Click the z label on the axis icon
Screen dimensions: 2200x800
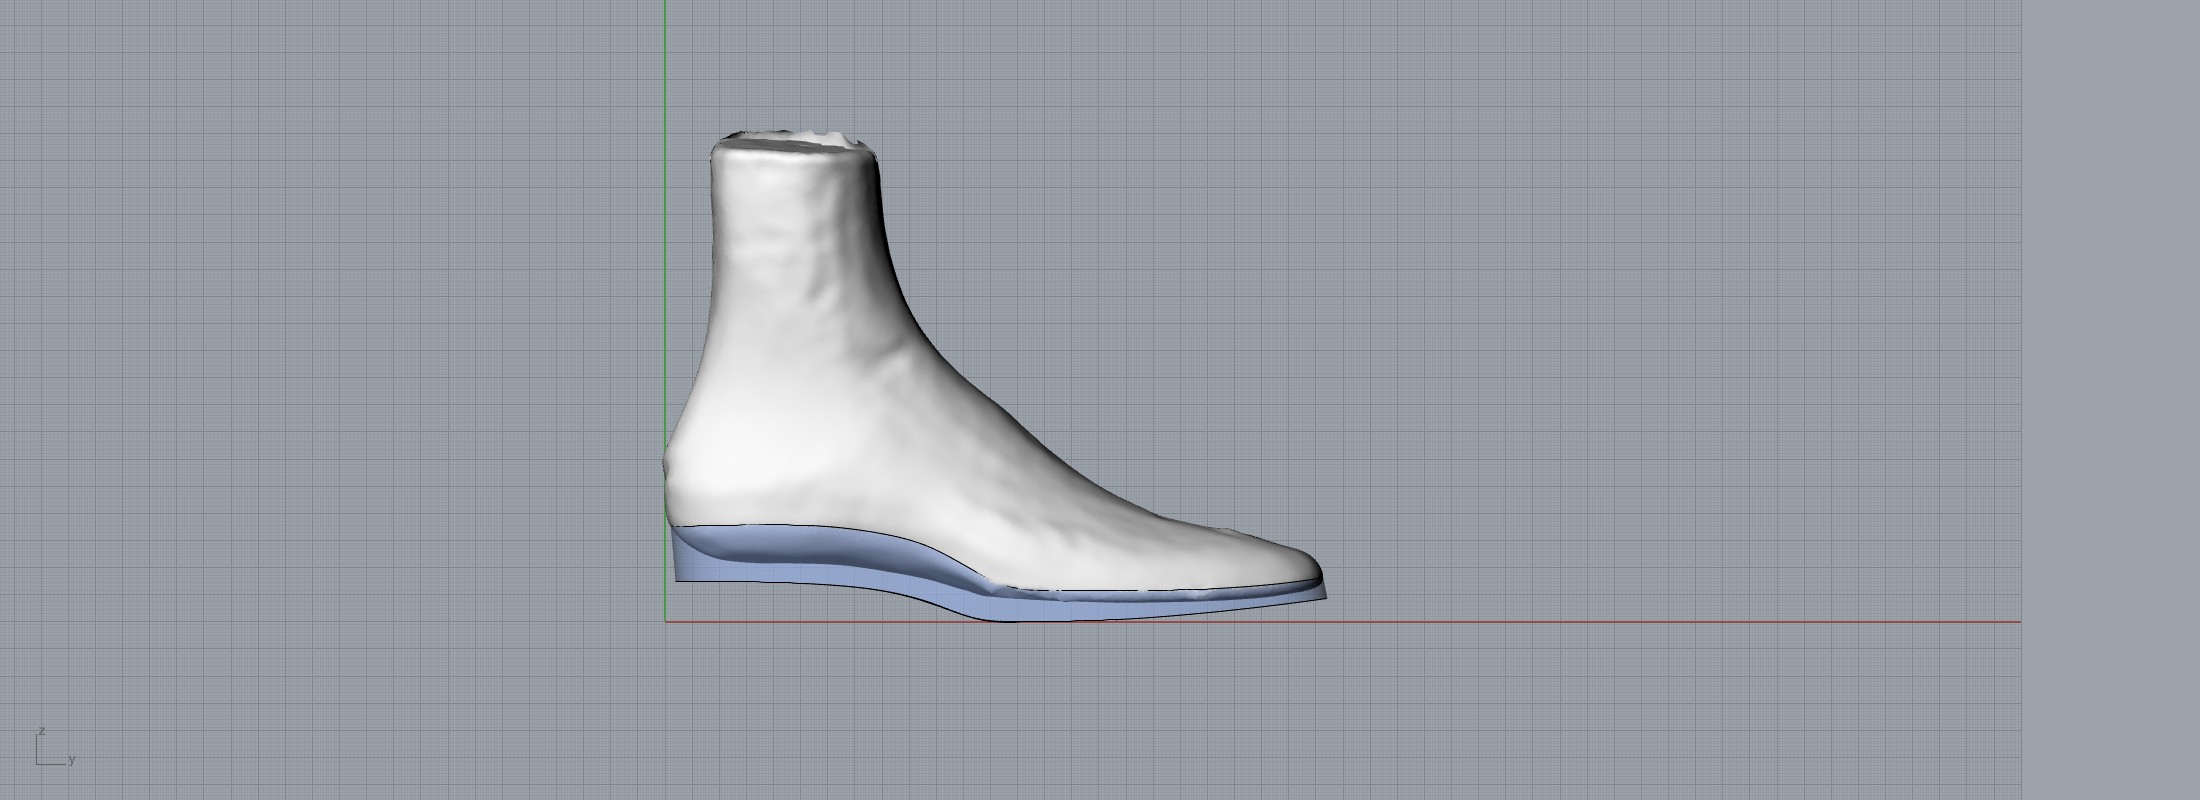click(42, 731)
